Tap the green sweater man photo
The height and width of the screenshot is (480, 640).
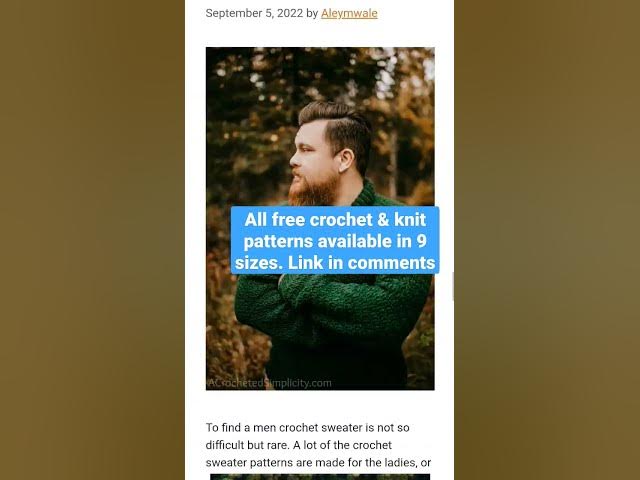click(x=320, y=219)
